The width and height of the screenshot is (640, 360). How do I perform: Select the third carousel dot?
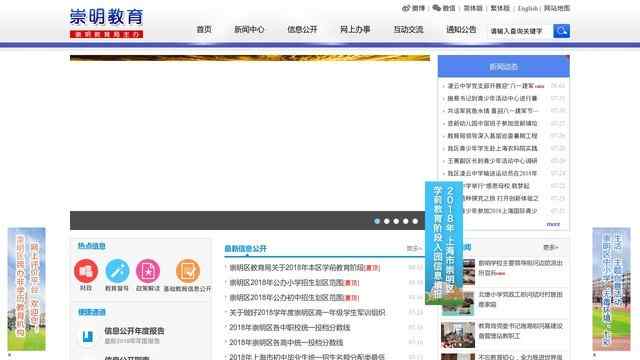pos(396,221)
